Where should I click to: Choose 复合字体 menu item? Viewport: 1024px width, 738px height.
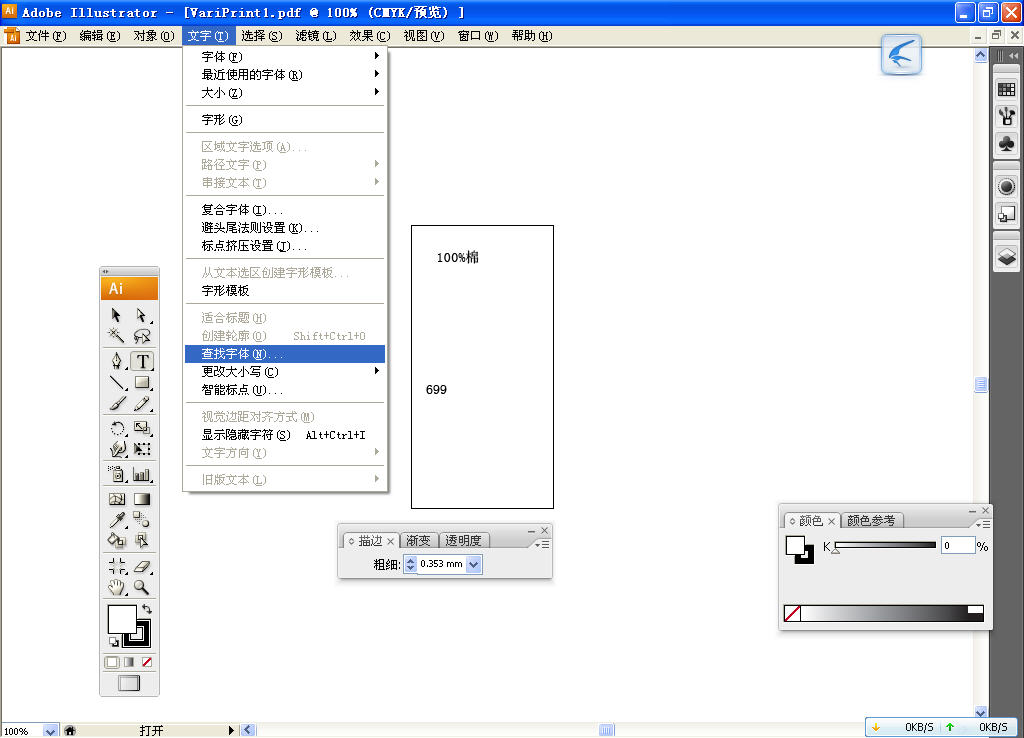tap(285, 210)
